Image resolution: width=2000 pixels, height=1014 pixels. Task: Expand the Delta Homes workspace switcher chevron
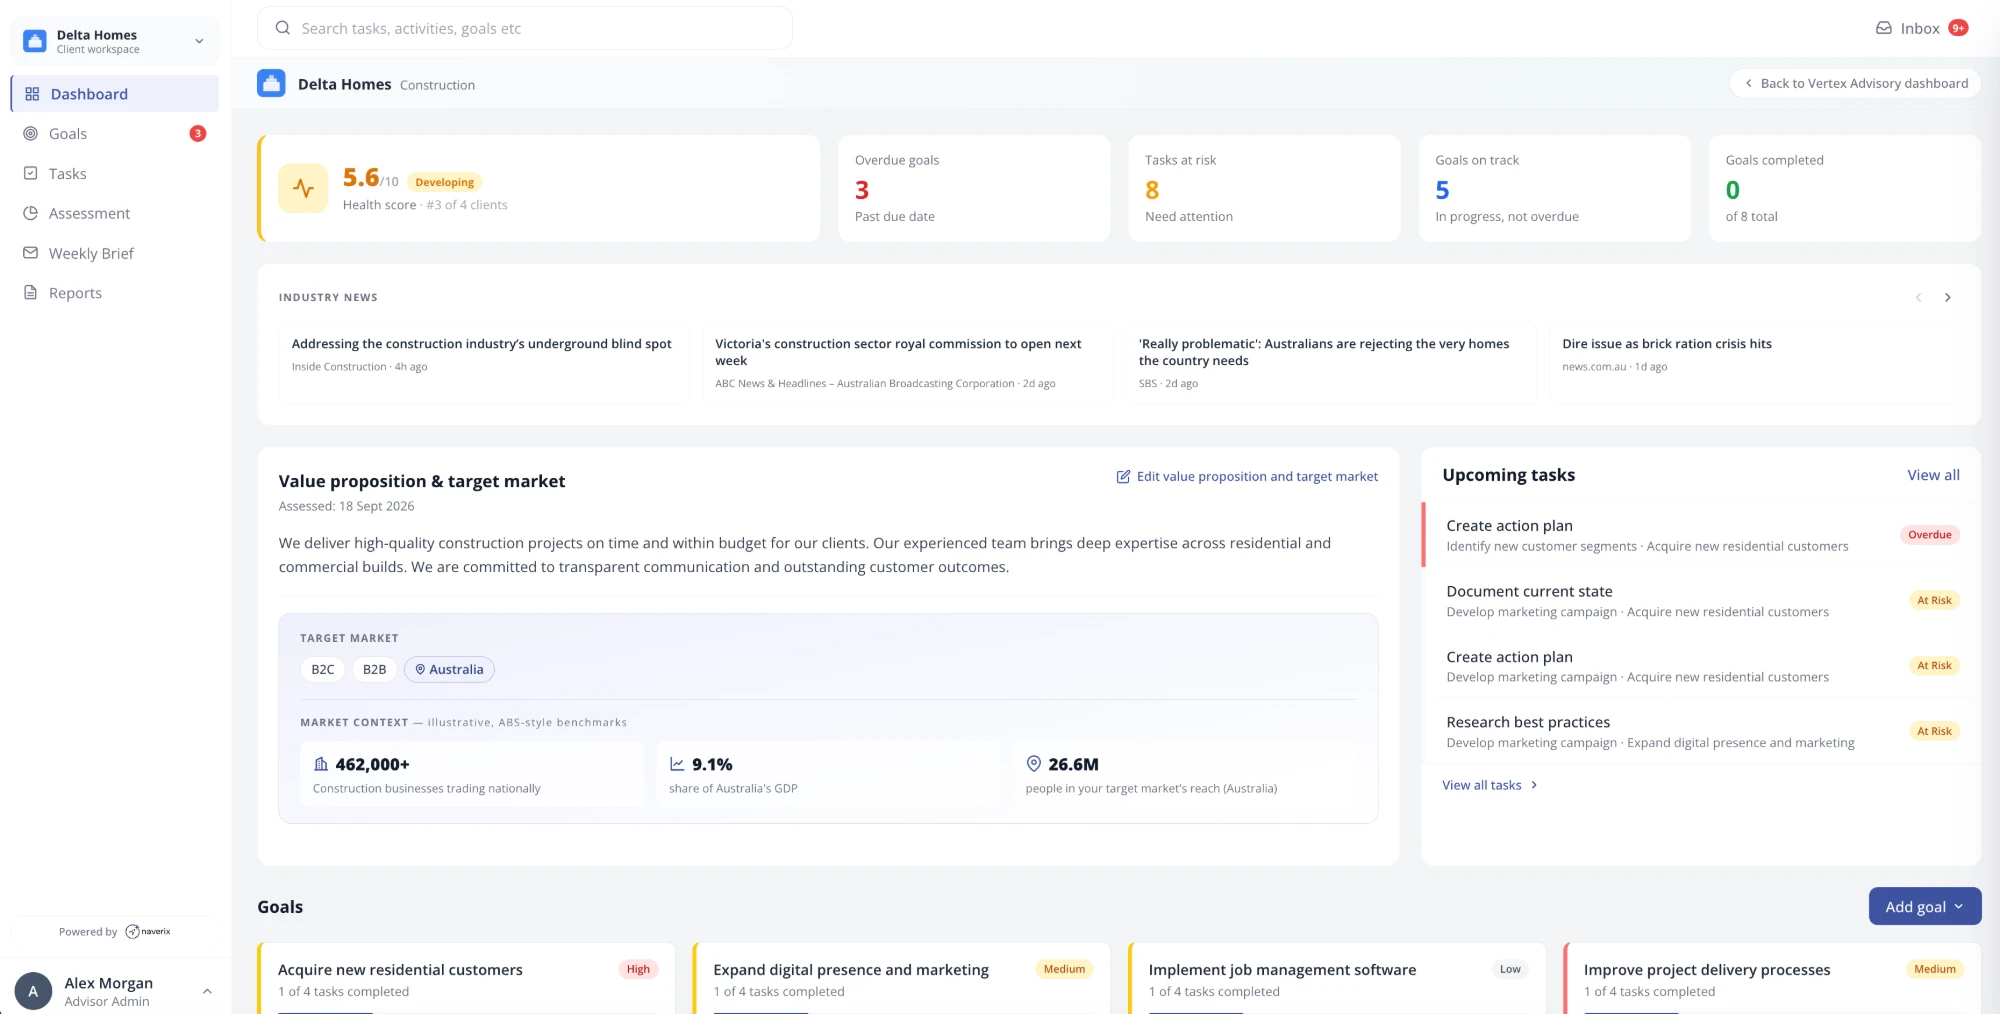coord(199,41)
